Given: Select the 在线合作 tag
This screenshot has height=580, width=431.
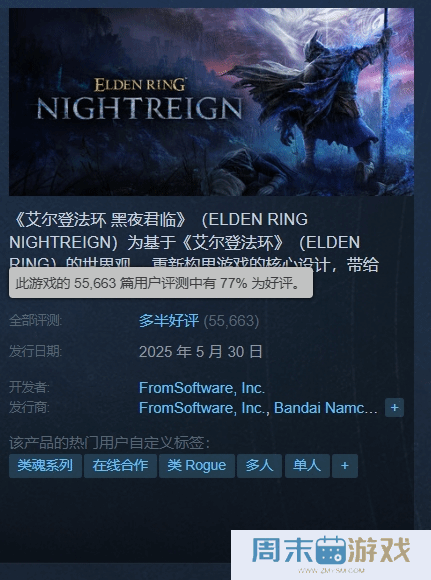Looking at the screenshot, I should coord(120,466).
